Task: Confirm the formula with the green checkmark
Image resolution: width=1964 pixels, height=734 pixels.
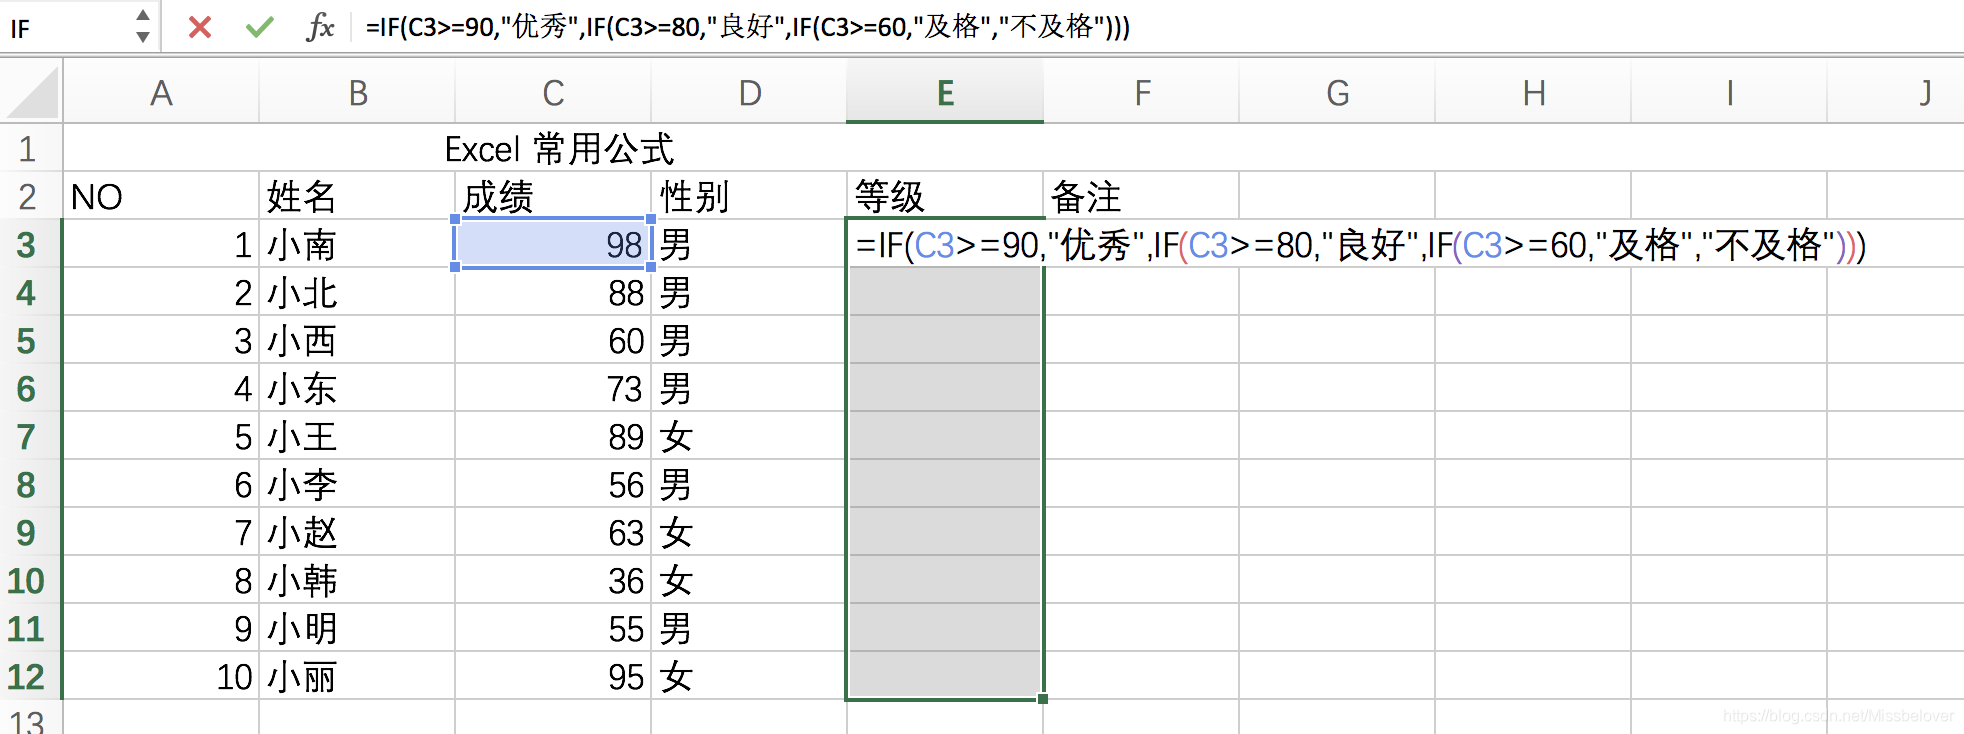Action: tap(259, 29)
